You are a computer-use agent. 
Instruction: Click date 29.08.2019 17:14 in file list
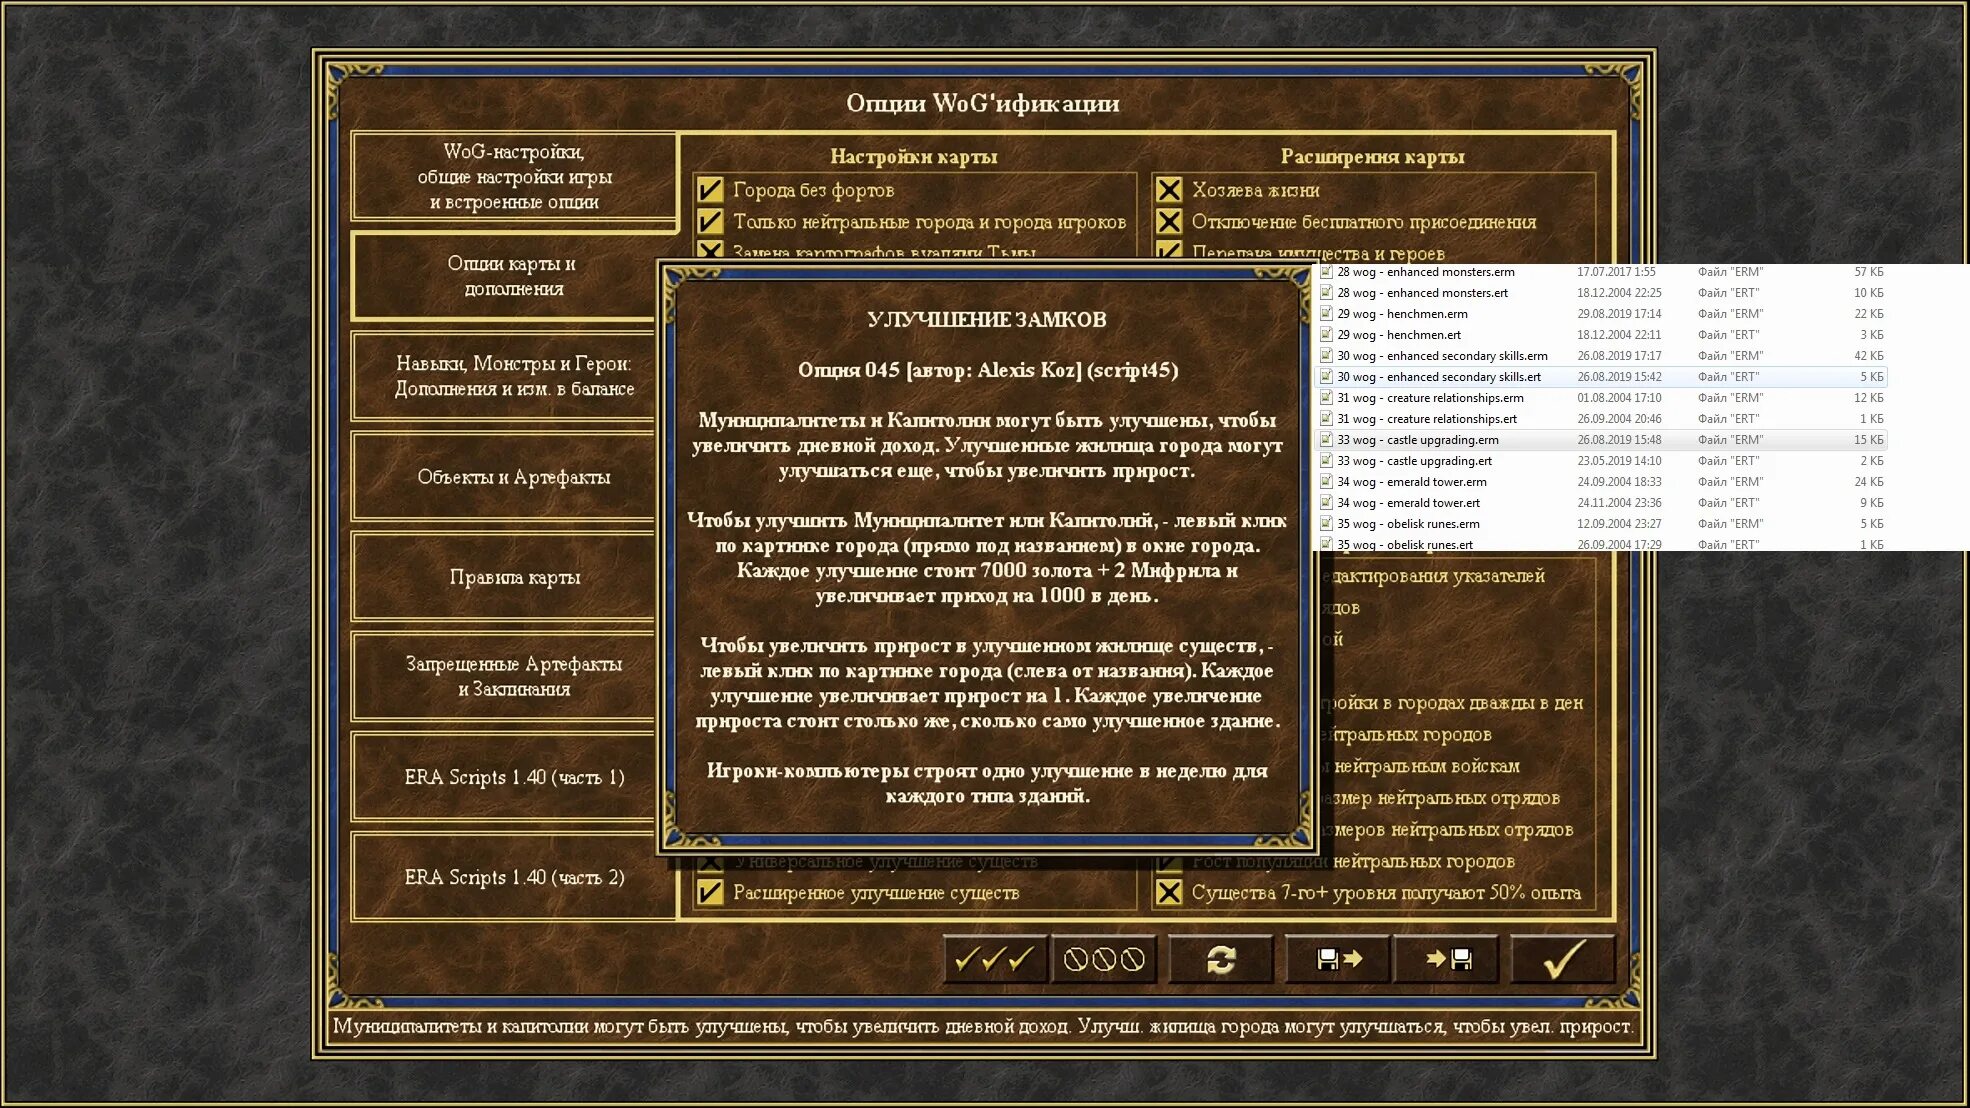[x=1619, y=314]
